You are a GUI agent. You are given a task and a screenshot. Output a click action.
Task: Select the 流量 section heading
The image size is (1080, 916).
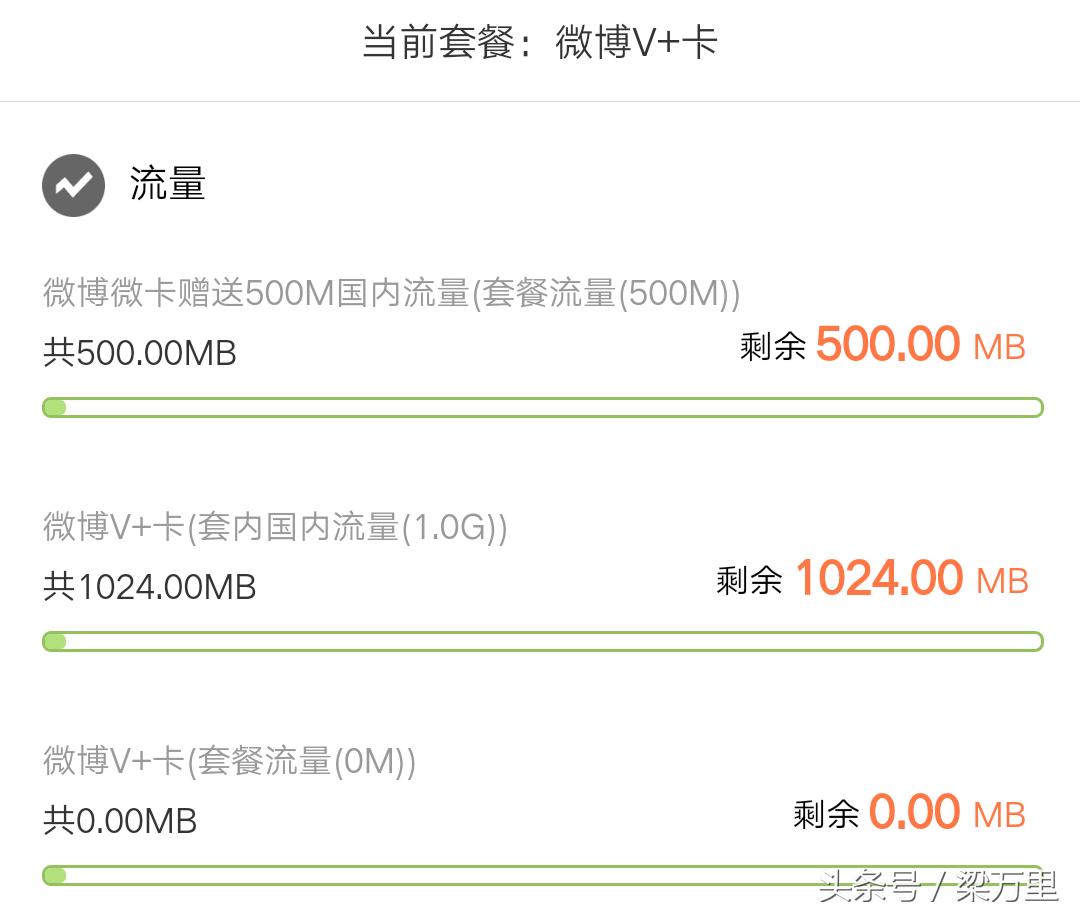click(x=167, y=184)
